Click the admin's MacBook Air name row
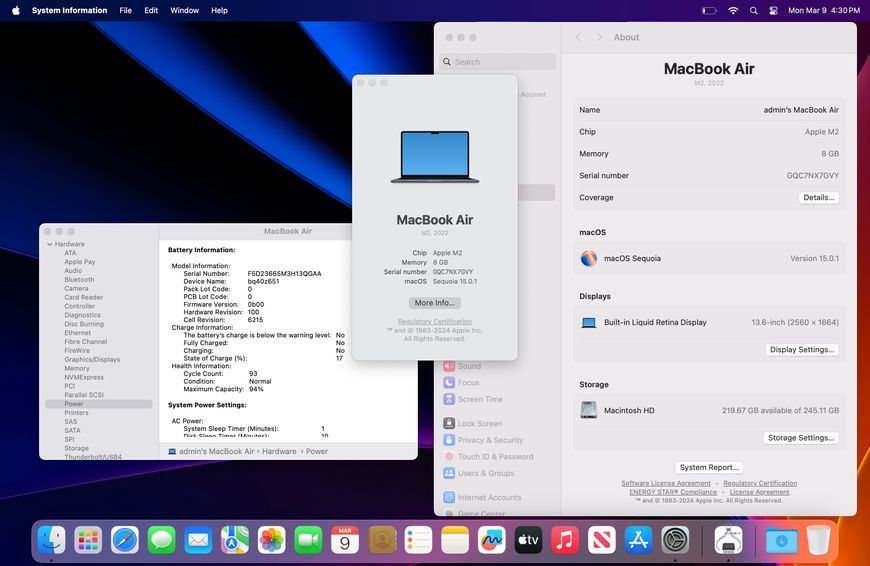870x566 pixels. [x=709, y=110]
